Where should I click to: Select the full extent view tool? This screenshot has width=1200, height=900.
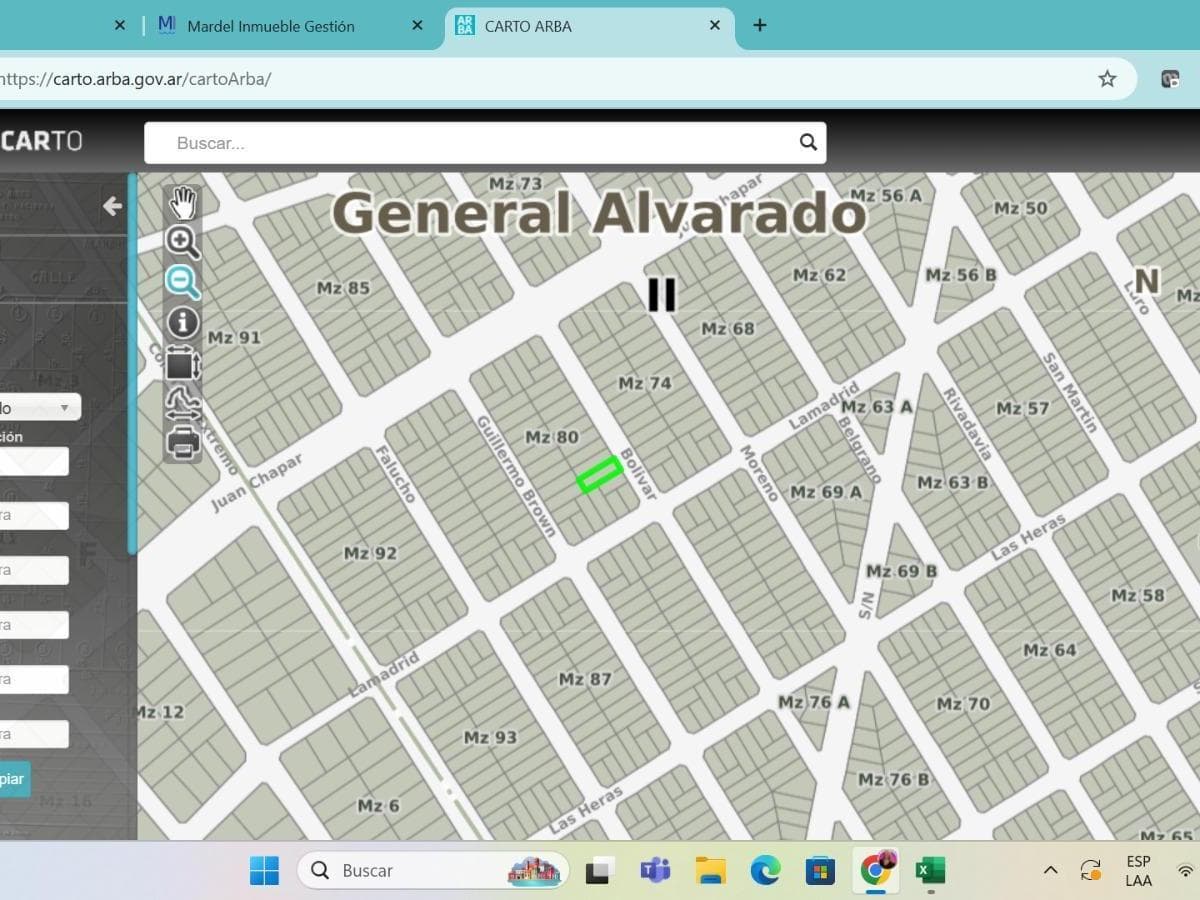183,363
